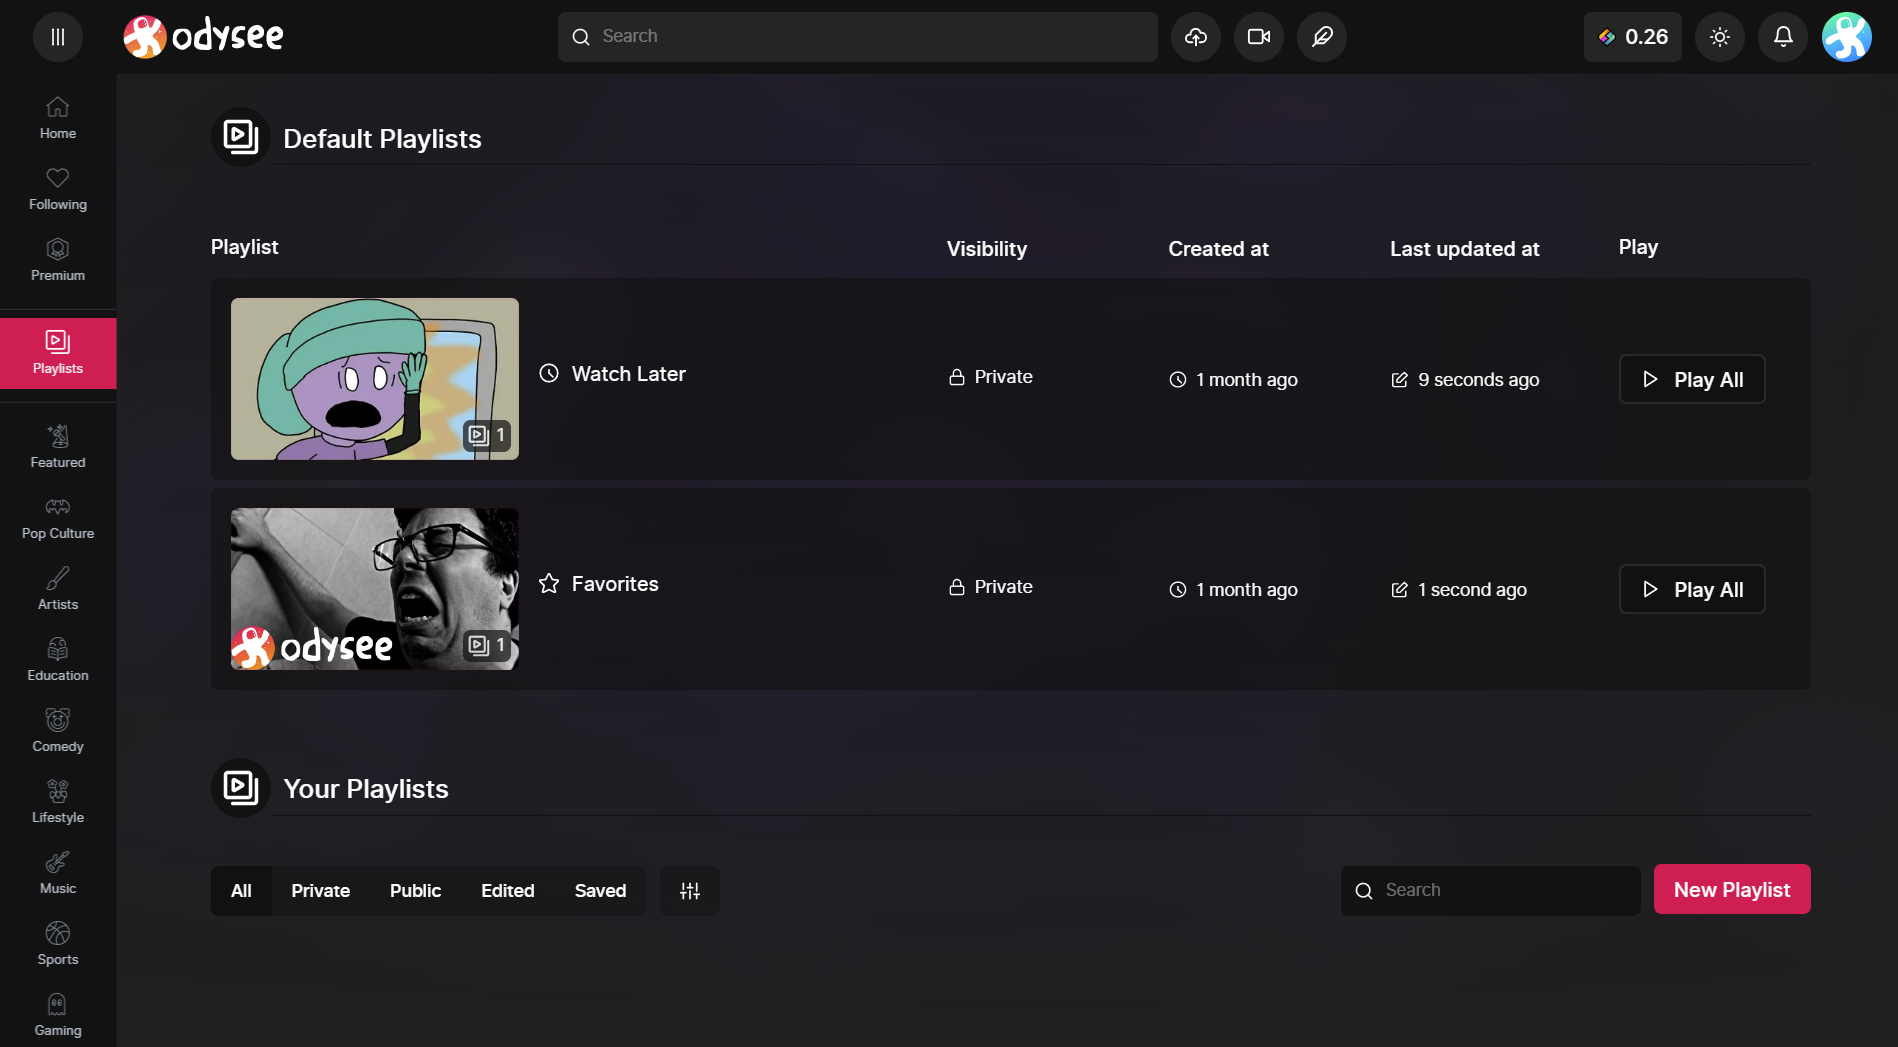Select the Private filter tab
This screenshot has width=1898, height=1047.
[321, 891]
